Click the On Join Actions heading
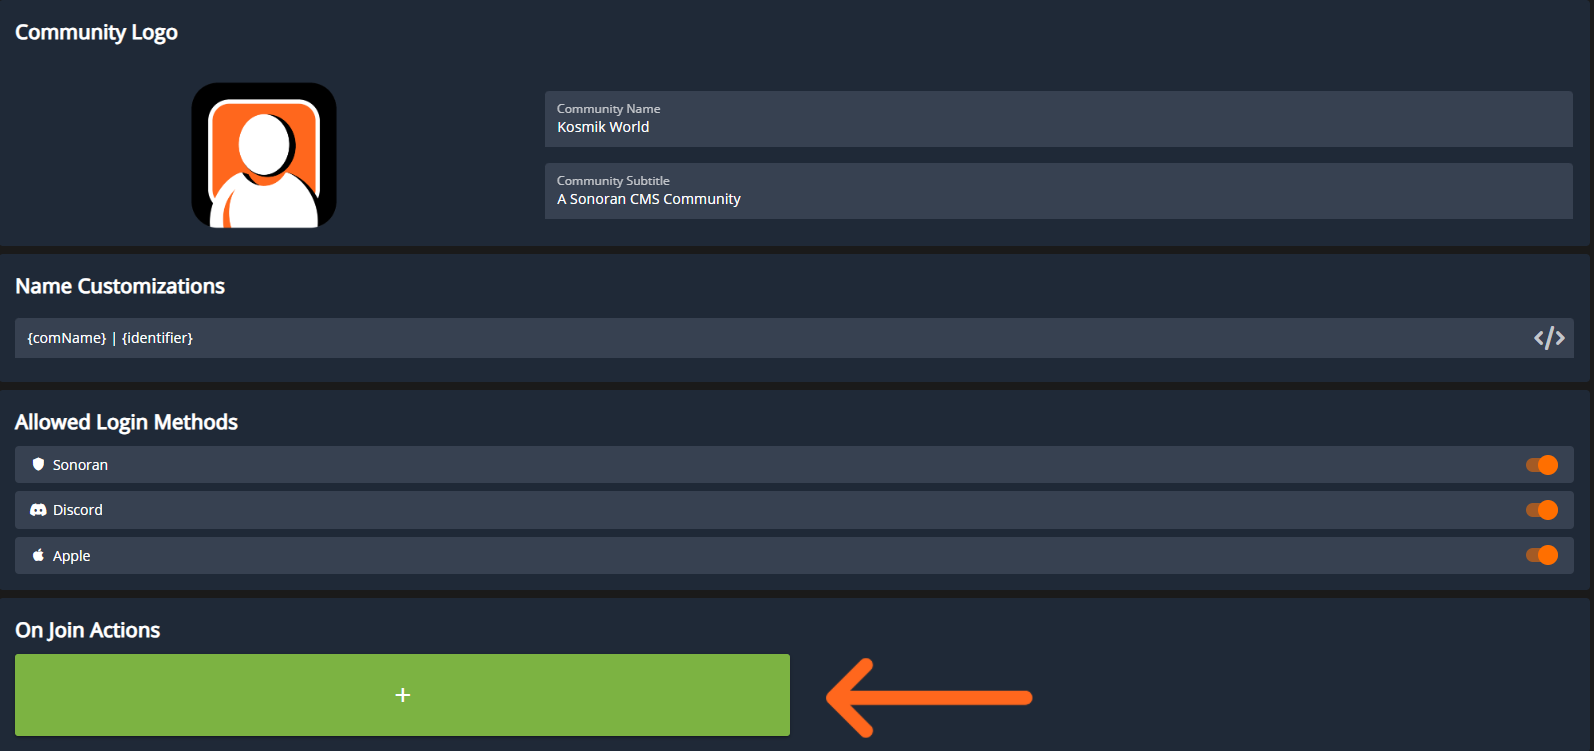This screenshot has width=1594, height=751. tap(88, 630)
